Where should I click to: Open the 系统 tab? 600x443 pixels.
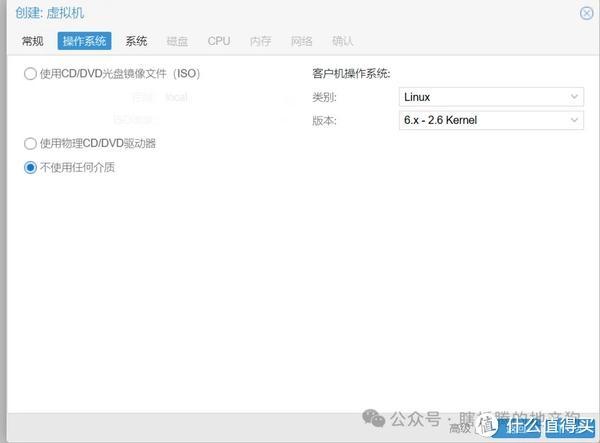coord(137,41)
